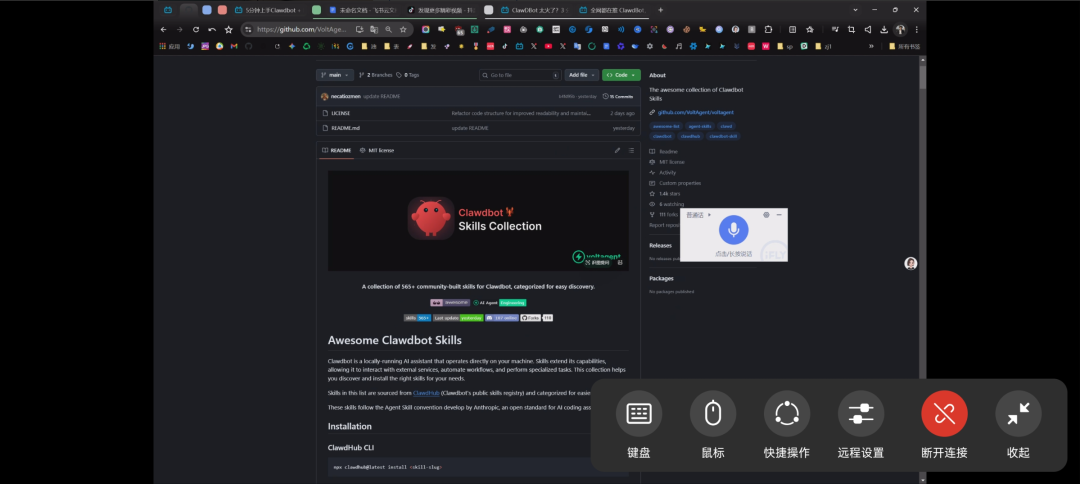Open the browser profile avatar

(x=900, y=30)
